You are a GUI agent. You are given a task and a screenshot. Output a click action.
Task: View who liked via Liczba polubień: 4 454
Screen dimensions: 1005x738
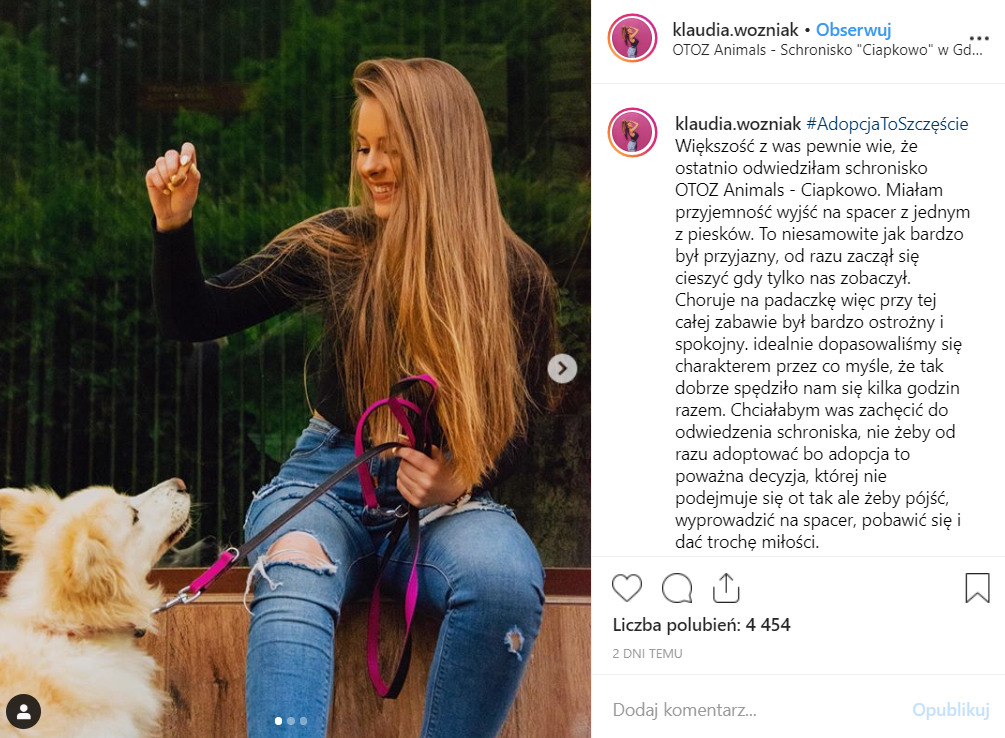(x=701, y=625)
